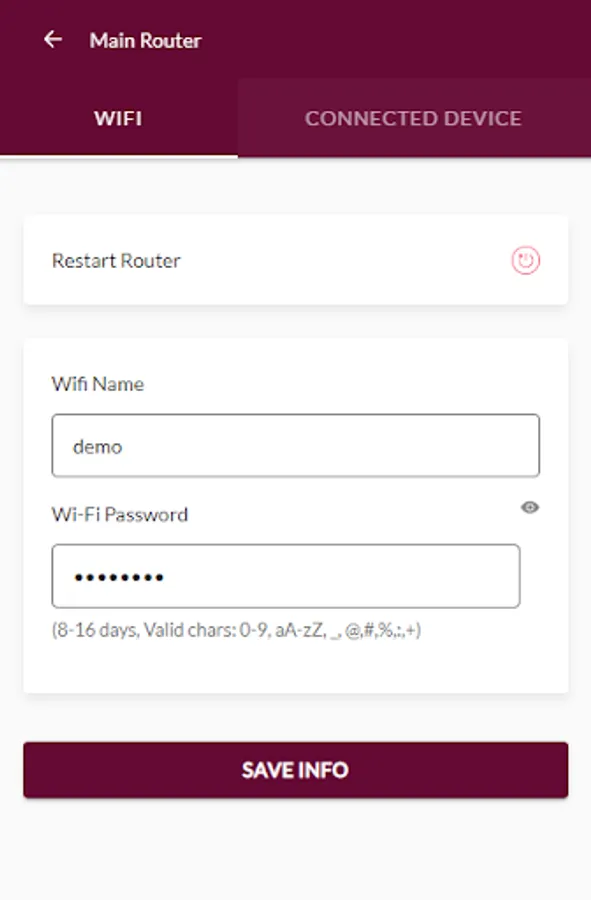Open the CONNECTED DEVICE tab

[x=414, y=118]
